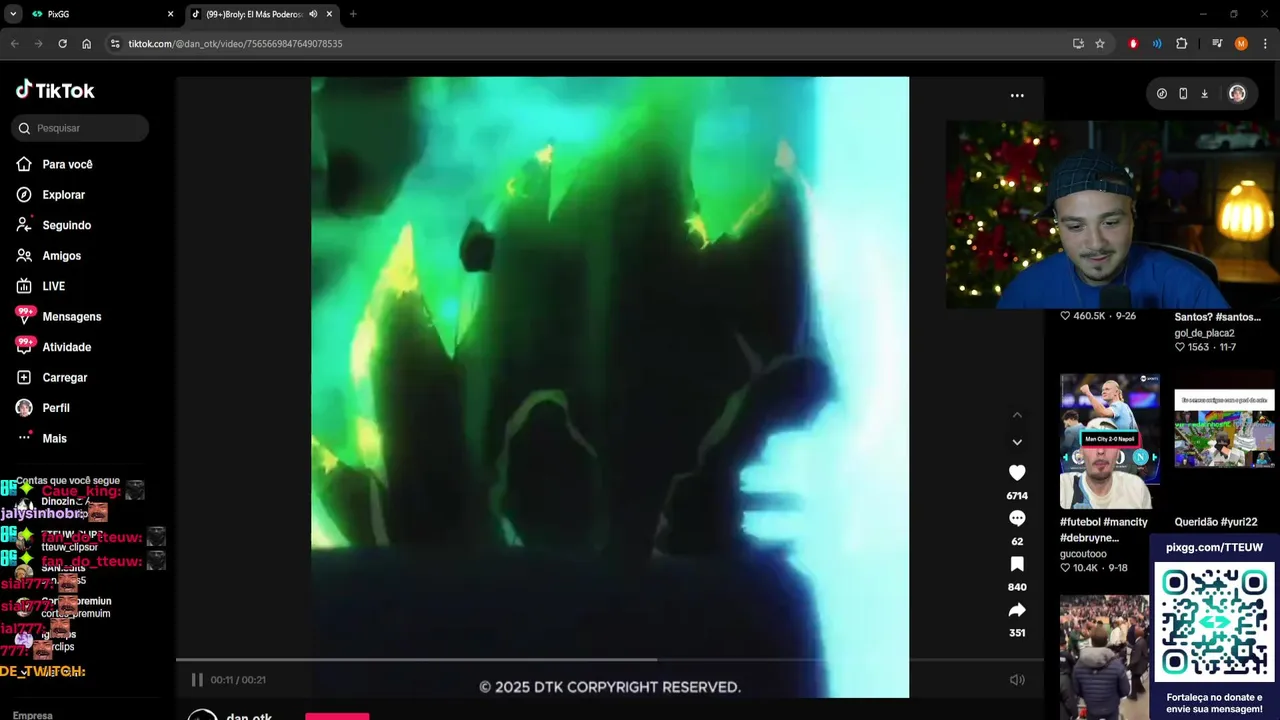The width and height of the screenshot is (1280, 720).
Task: Click the Santos? #santos video caption
Action: pyautogui.click(x=1217, y=317)
